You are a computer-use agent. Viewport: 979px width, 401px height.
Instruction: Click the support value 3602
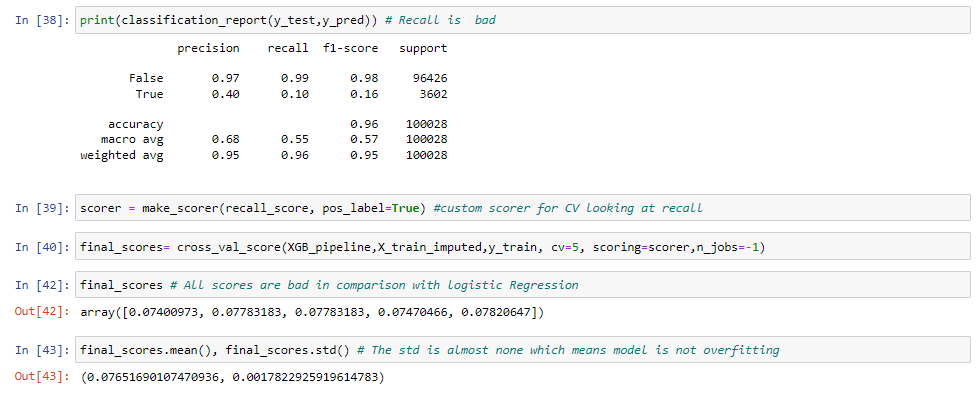(x=434, y=94)
